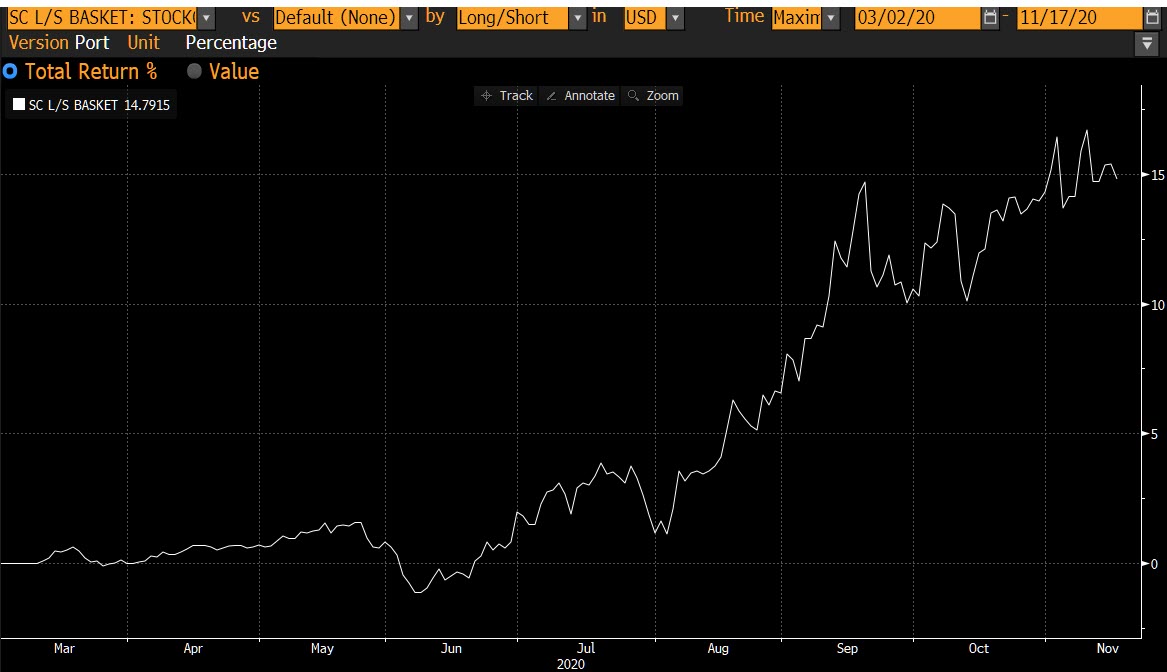Activate the Zoom magnifier tool
Screen dimensions: 1167x672
(653, 96)
